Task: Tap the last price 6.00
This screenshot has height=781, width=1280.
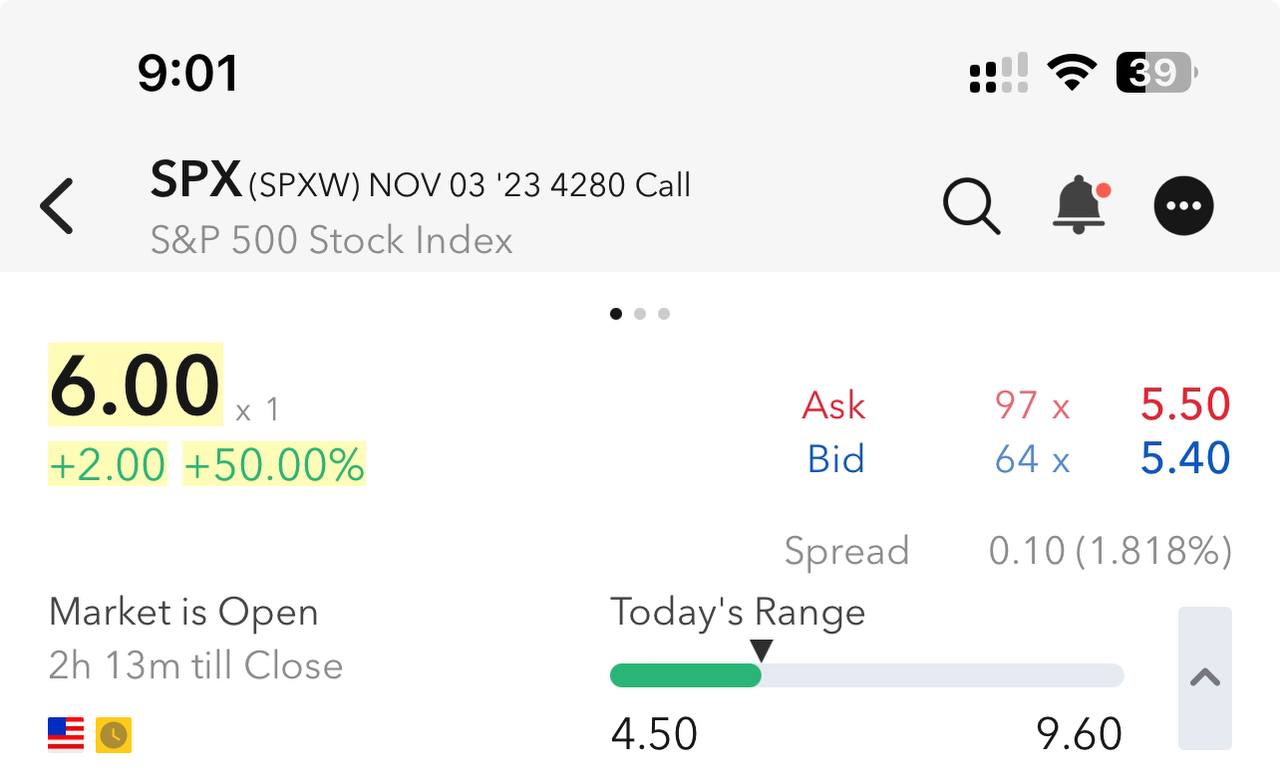Action: [135, 386]
